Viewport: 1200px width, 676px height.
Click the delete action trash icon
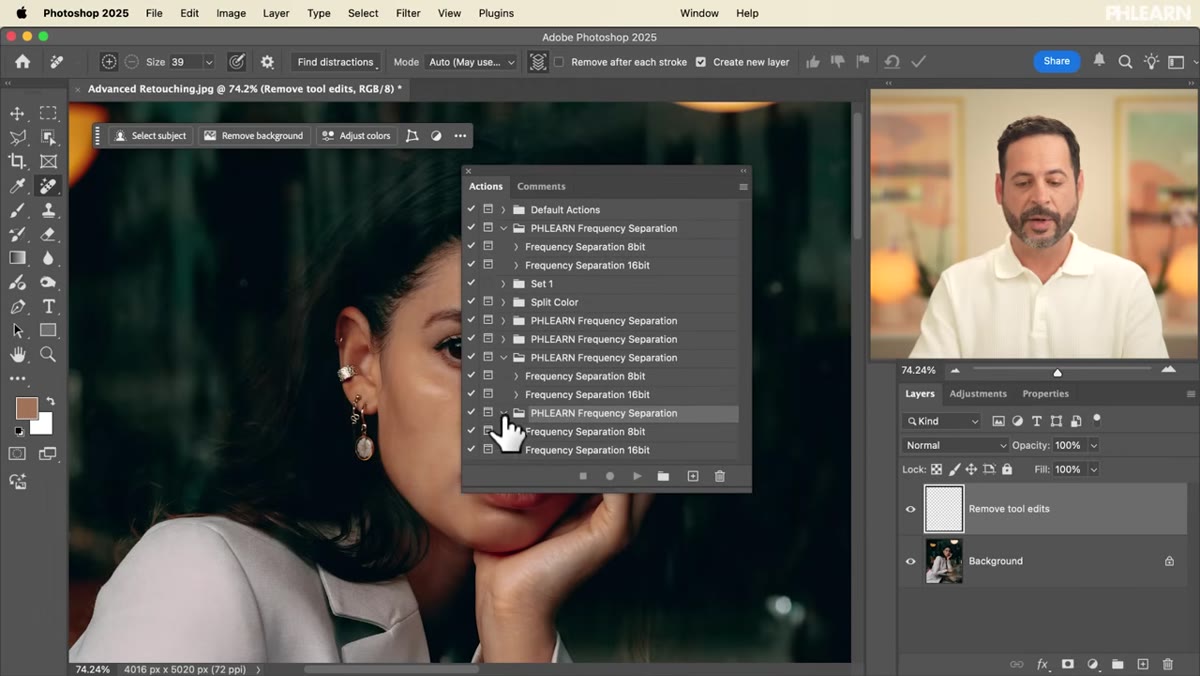tap(719, 476)
